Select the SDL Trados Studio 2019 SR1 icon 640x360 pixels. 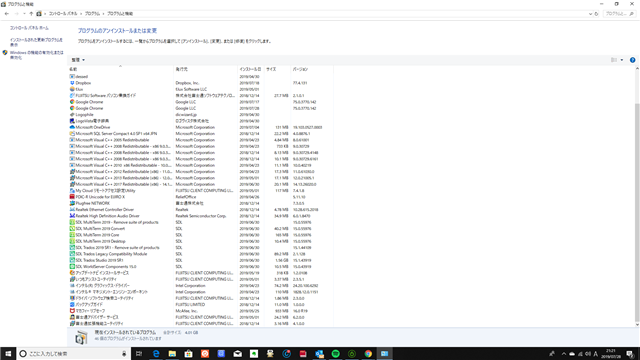coord(72,260)
